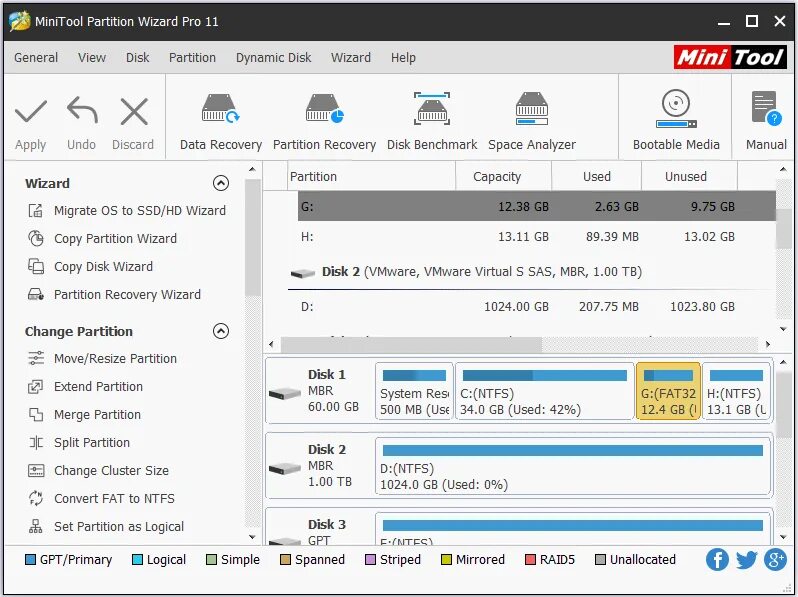798x597 pixels.
Task: Open the Facebook share icon
Action: (717, 559)
